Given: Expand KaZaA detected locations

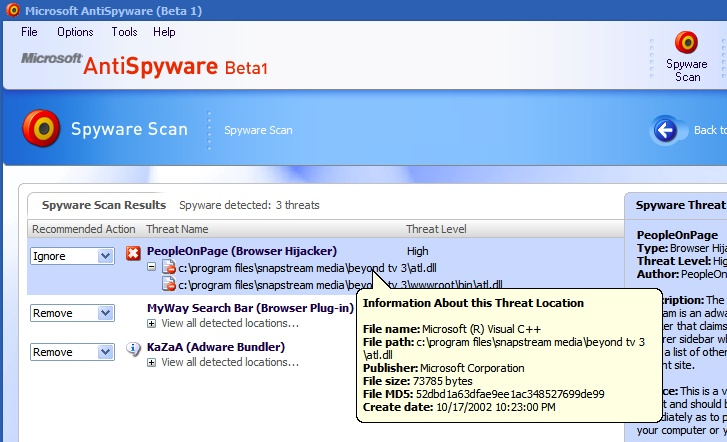Looking at the screenshot, I should (151, 362).
